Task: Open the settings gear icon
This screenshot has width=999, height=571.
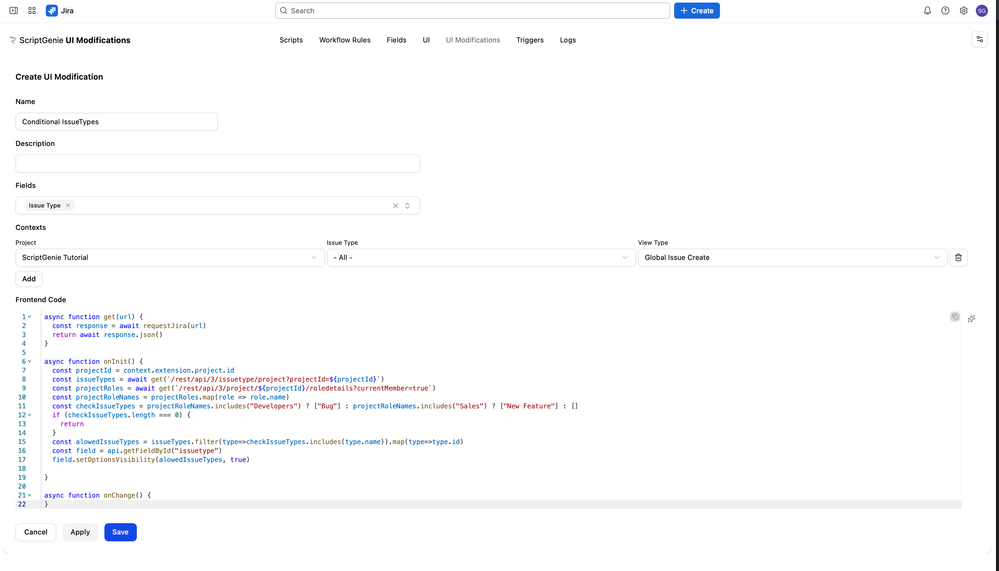Action: 963,11
